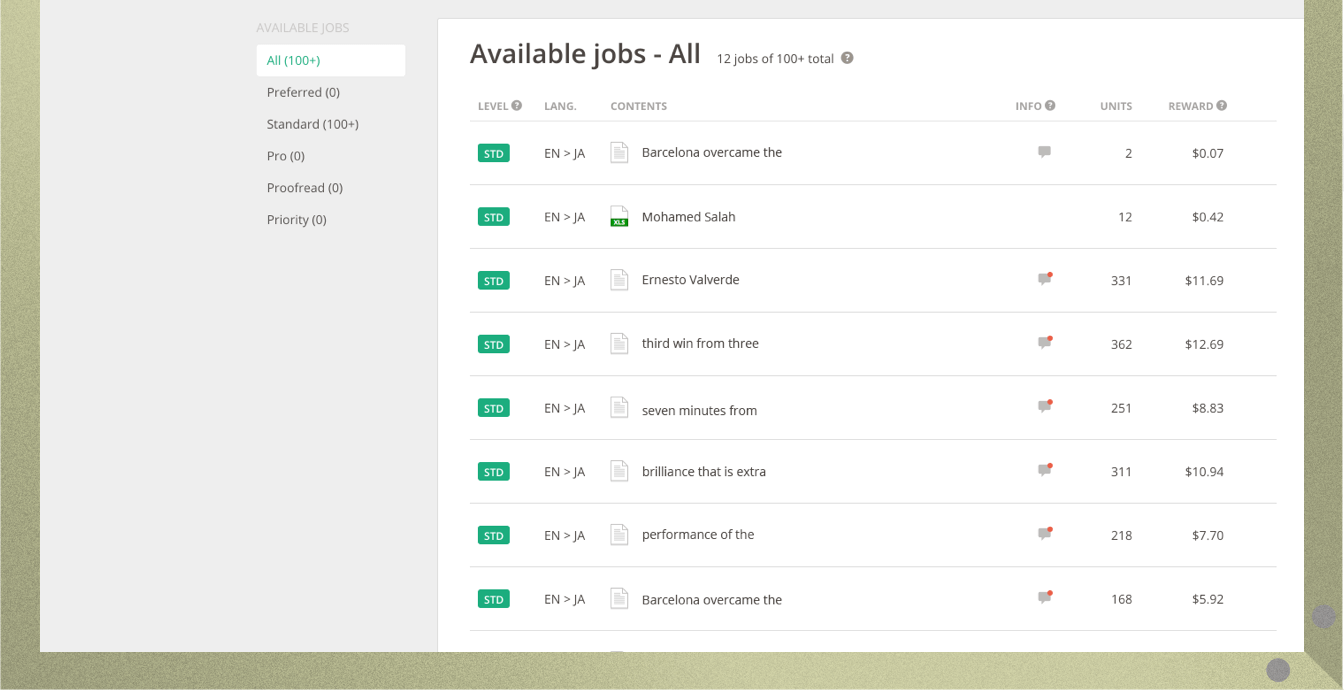Open the Proofread (0) category
The height and width of the screenshot is (690, 1344).
(x=304, y=189)
